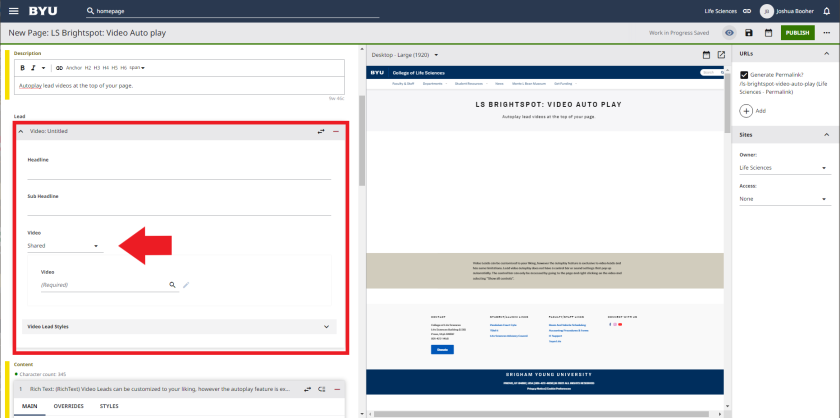Open the more options ellipsis menu
Viewport: 840px width, 418px height.
click(827, 33)
